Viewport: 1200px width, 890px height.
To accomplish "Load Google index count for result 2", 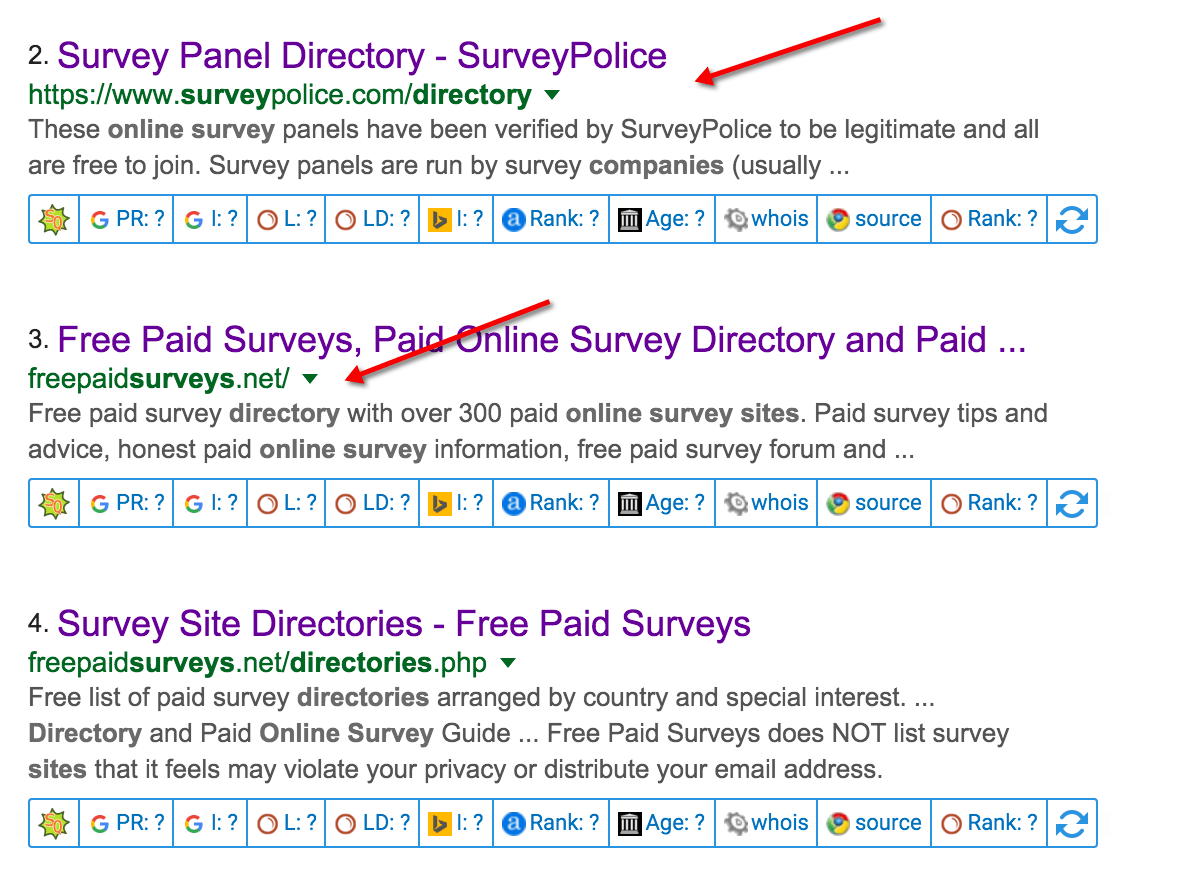I will tap(210, 219).
